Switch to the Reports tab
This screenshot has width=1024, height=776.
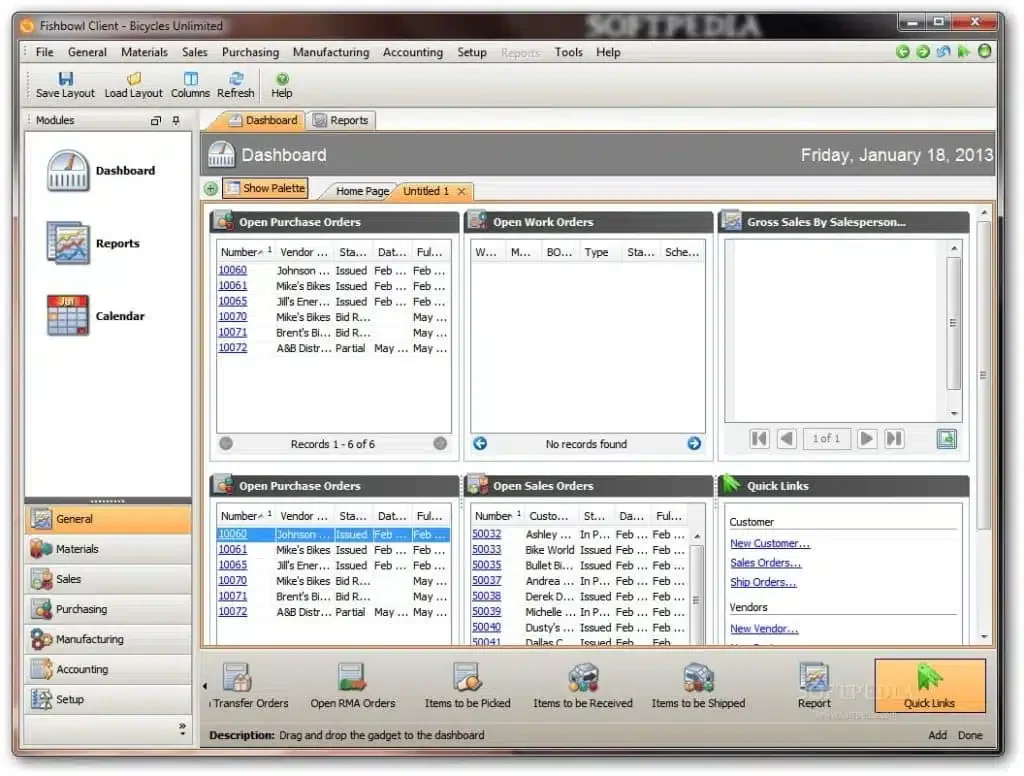pyautogui.click(x=340, y=120)
